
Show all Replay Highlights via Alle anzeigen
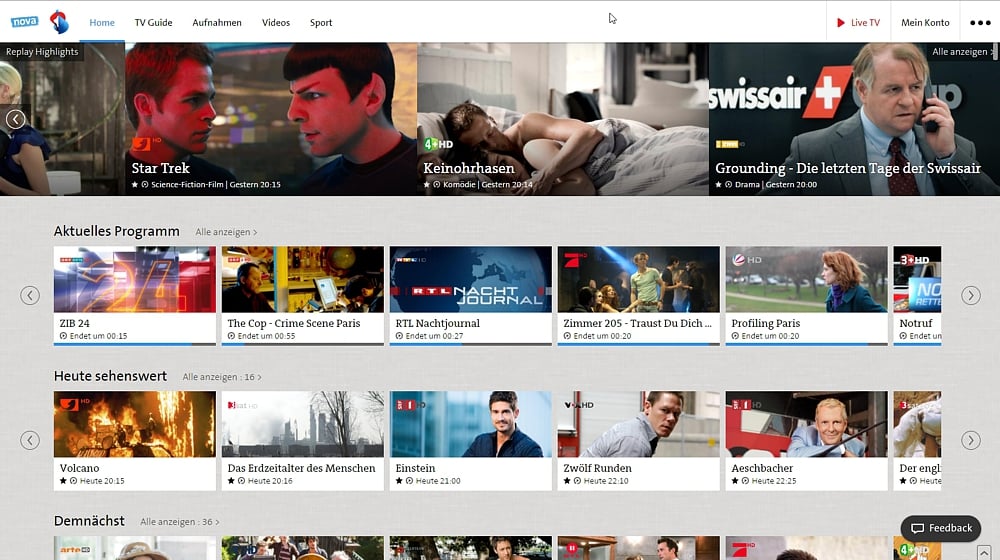962,52
